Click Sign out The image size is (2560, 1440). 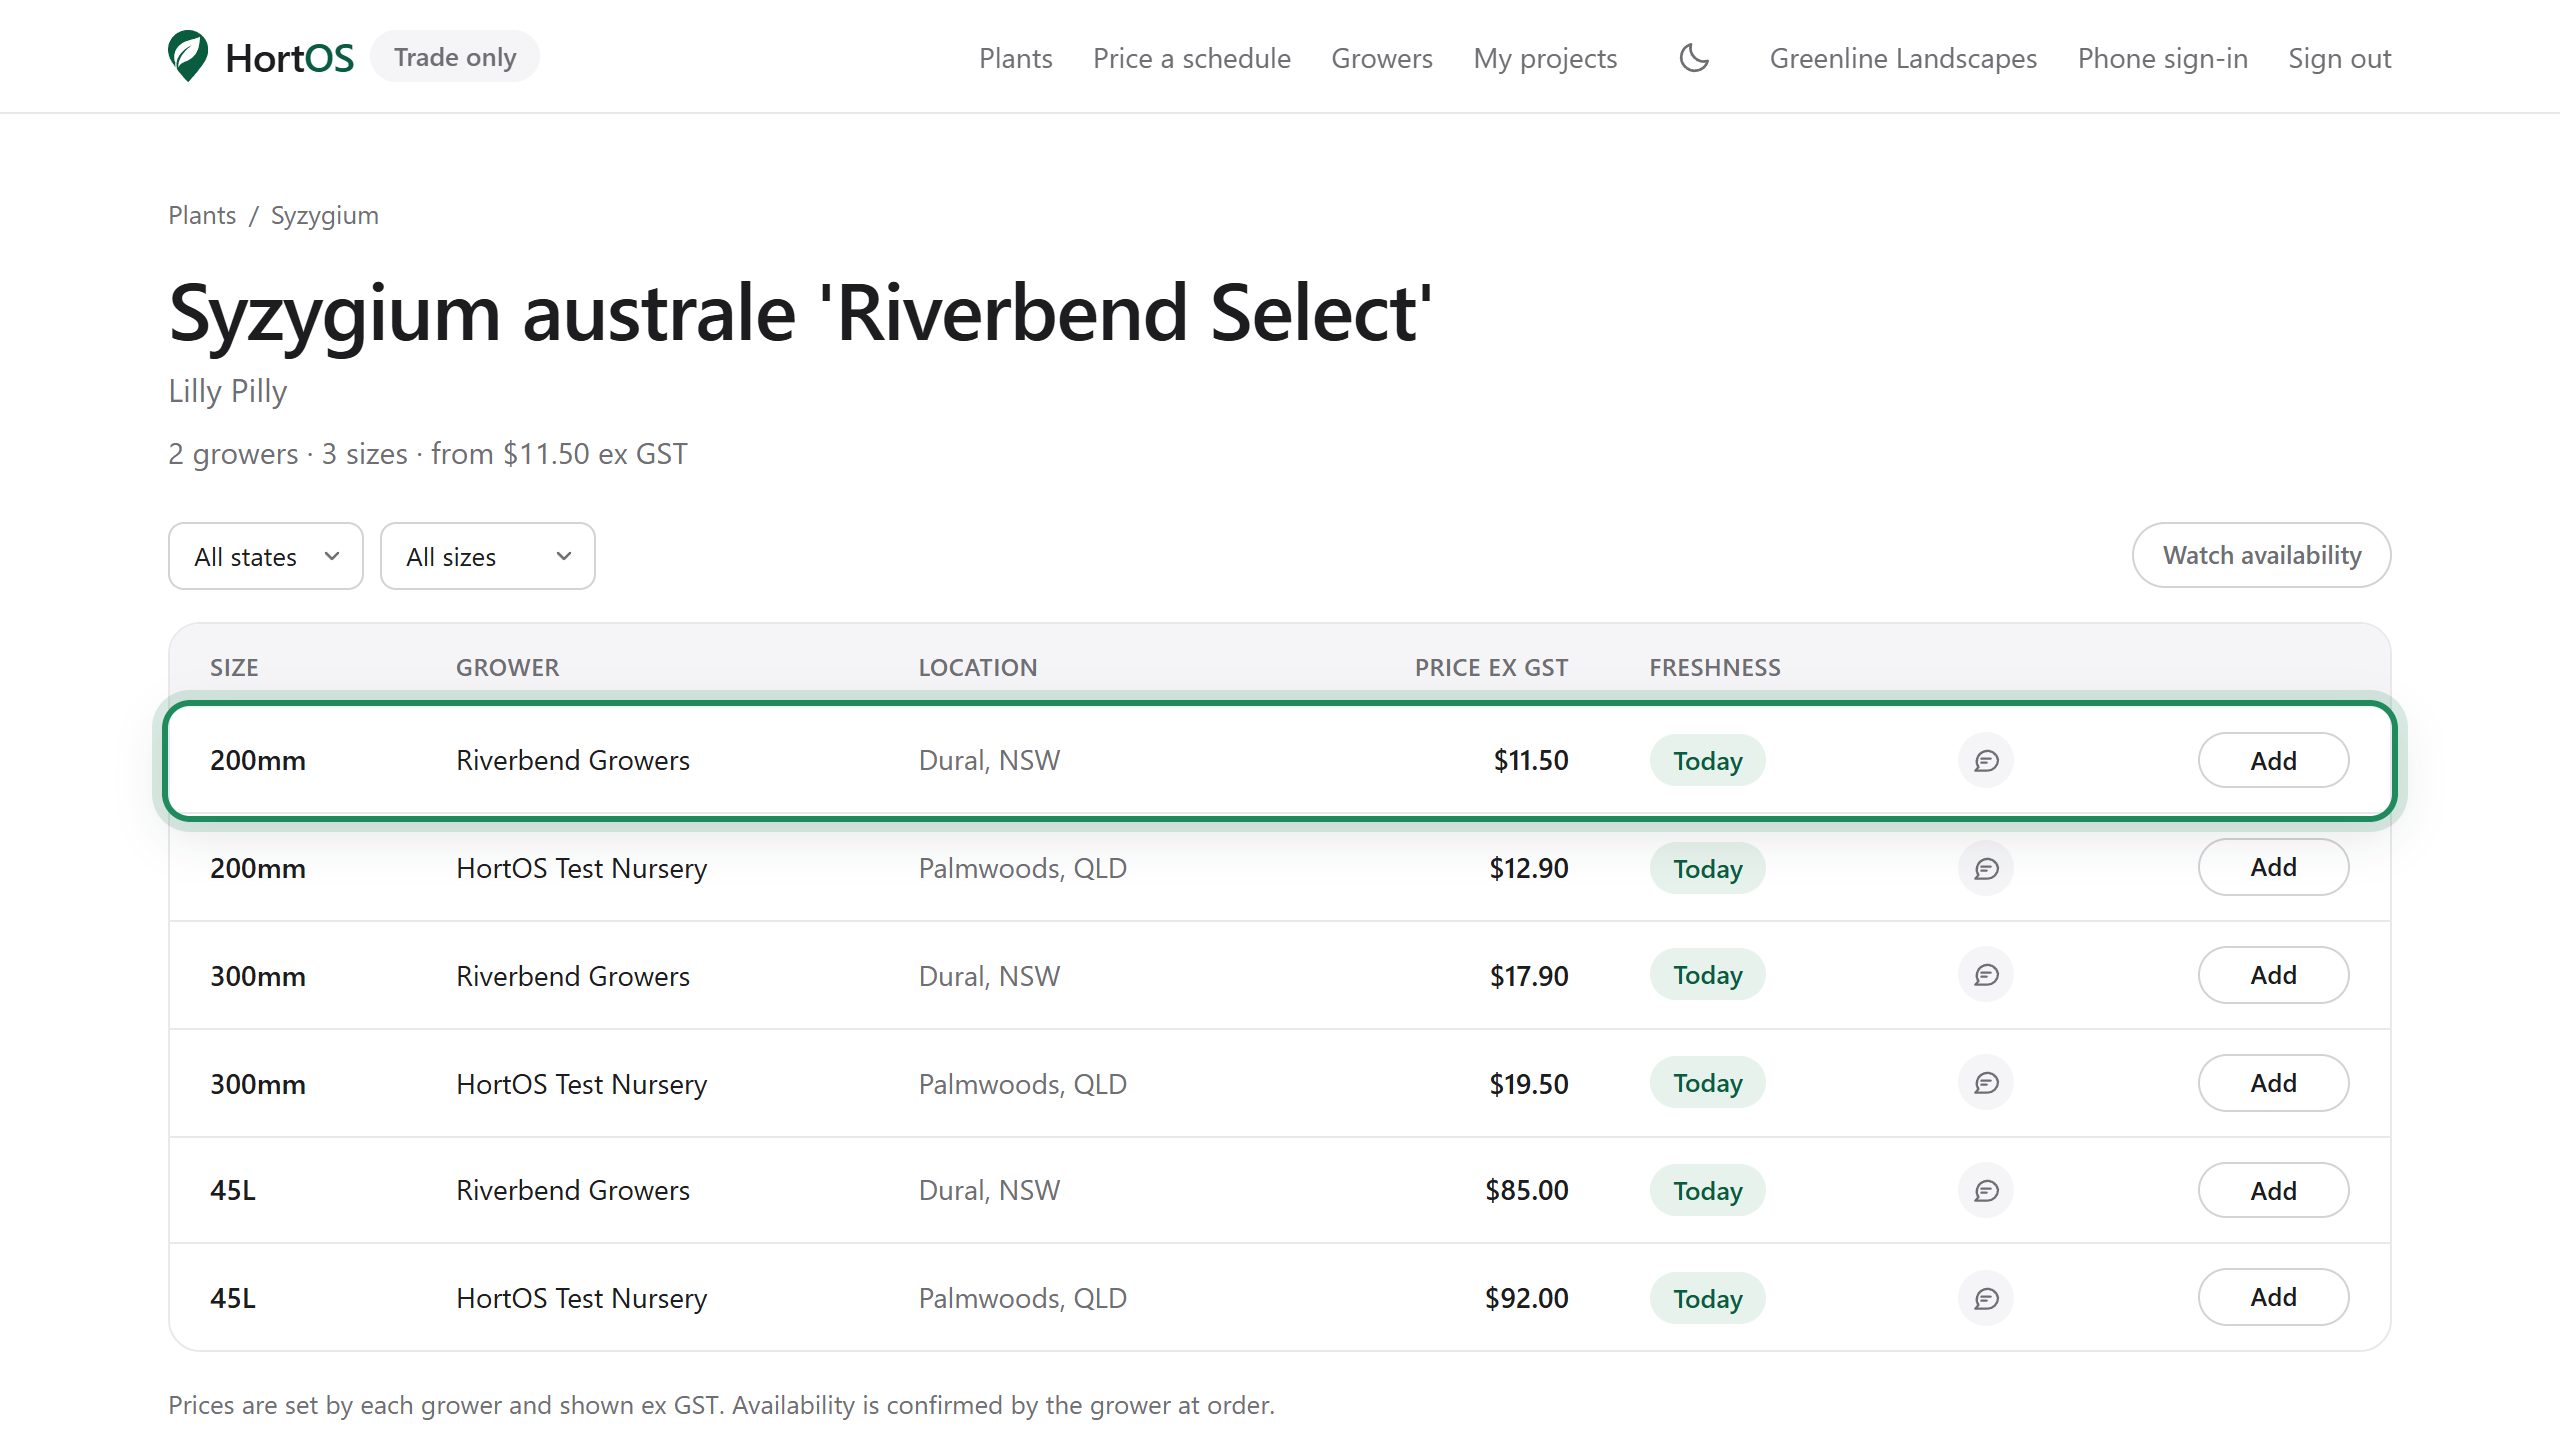pyautogui.click(x=2339, y=58)
